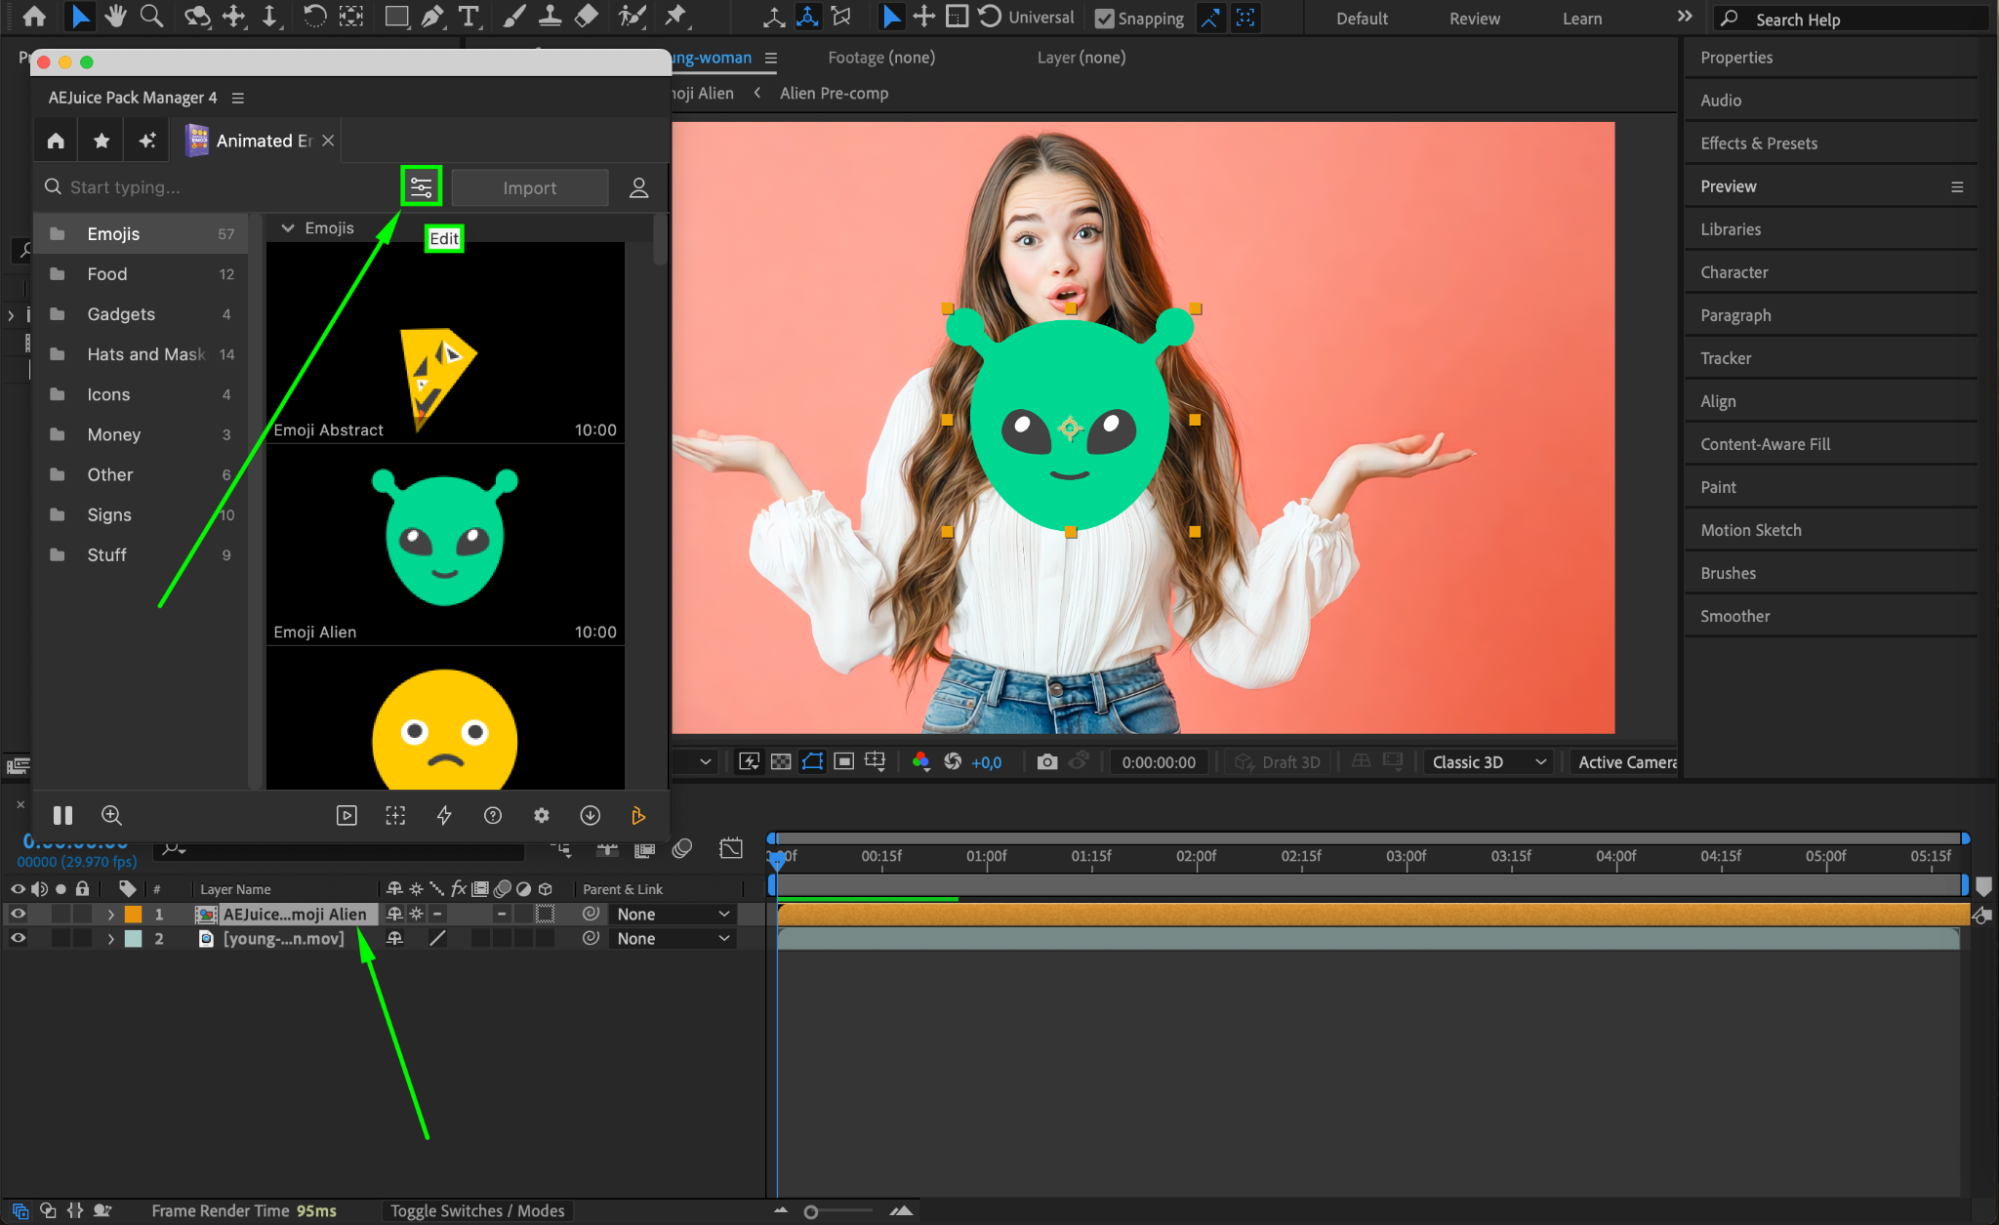Open the Effects & Presets panel

click(1758, 143)
